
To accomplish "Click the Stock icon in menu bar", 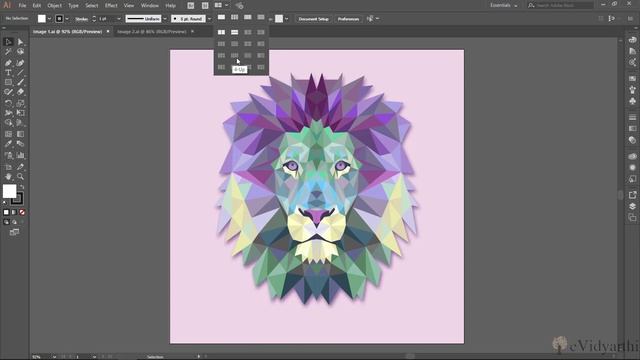I will pos(205,6).
